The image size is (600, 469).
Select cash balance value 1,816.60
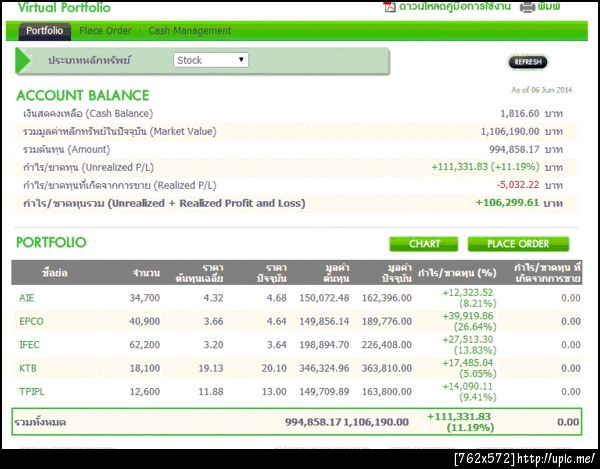[520, 114]
